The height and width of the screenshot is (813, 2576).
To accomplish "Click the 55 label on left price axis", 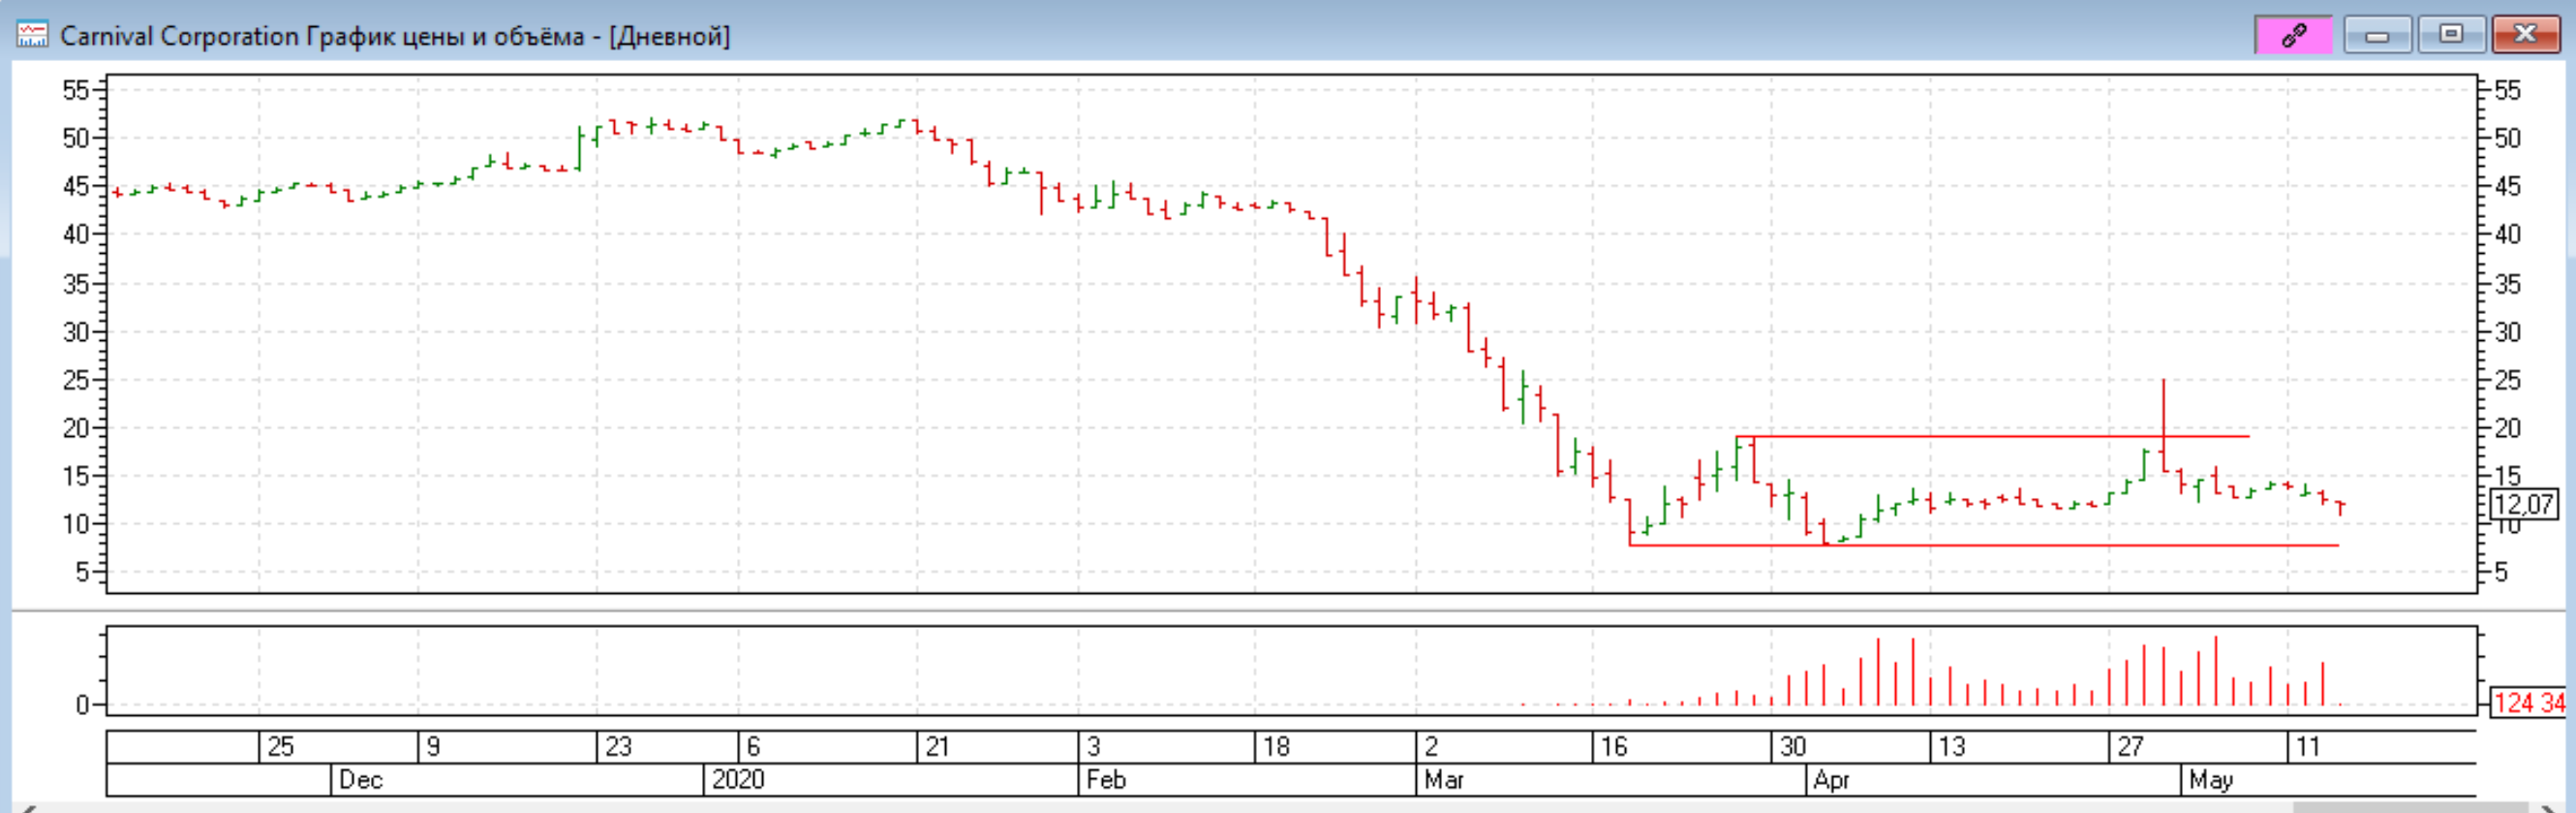I will (x=76, y=91).
